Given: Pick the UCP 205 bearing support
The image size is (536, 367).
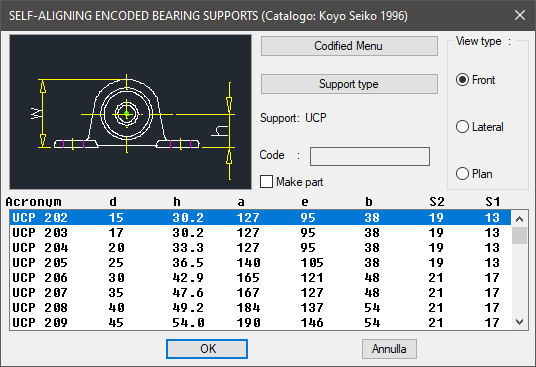Looking at the screenshot, I should pos(260,263).
